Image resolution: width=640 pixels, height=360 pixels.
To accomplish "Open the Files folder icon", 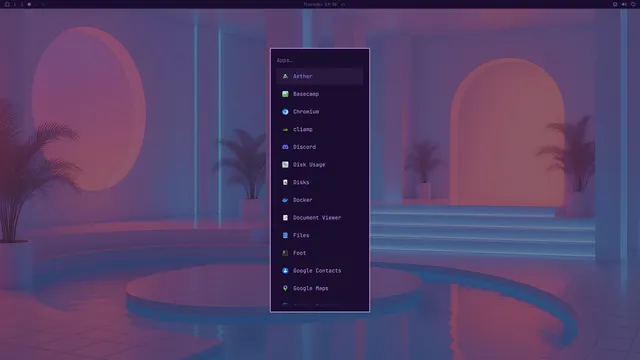I will (285, 235).
